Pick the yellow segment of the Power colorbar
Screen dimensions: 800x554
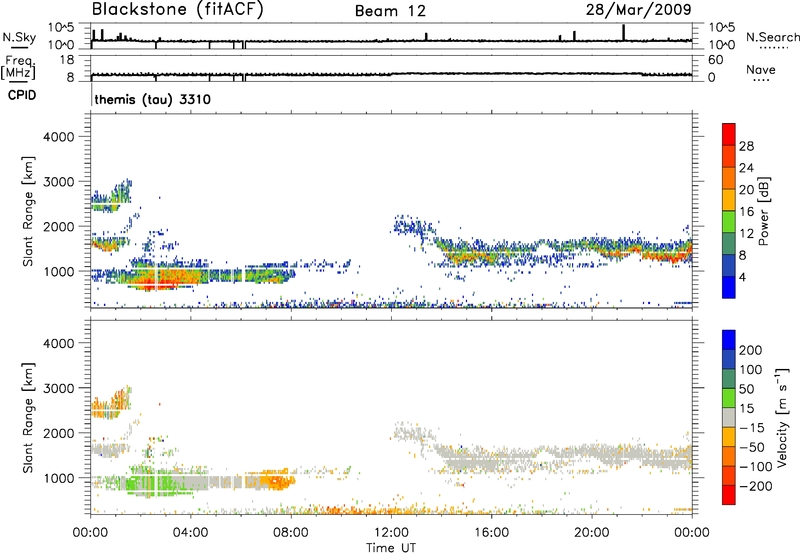coord(729,200)
